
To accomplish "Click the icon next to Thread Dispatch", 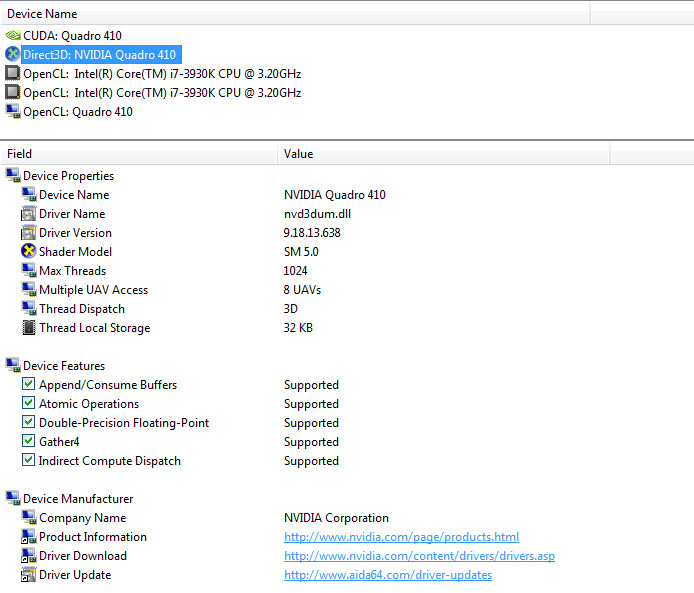I will click(x=29, y=308).
